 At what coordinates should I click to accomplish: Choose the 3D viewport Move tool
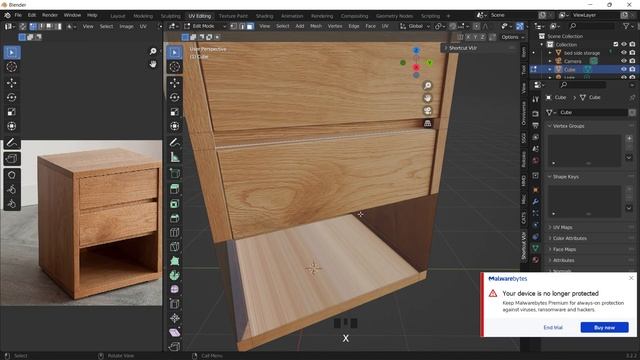tap(175, 83)
